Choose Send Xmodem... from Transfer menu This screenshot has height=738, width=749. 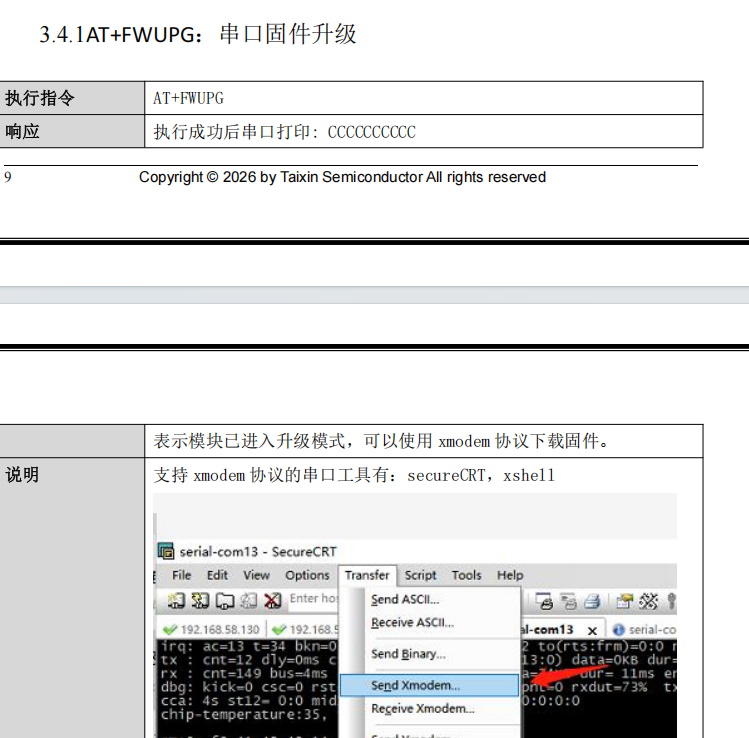pos(416,686)
